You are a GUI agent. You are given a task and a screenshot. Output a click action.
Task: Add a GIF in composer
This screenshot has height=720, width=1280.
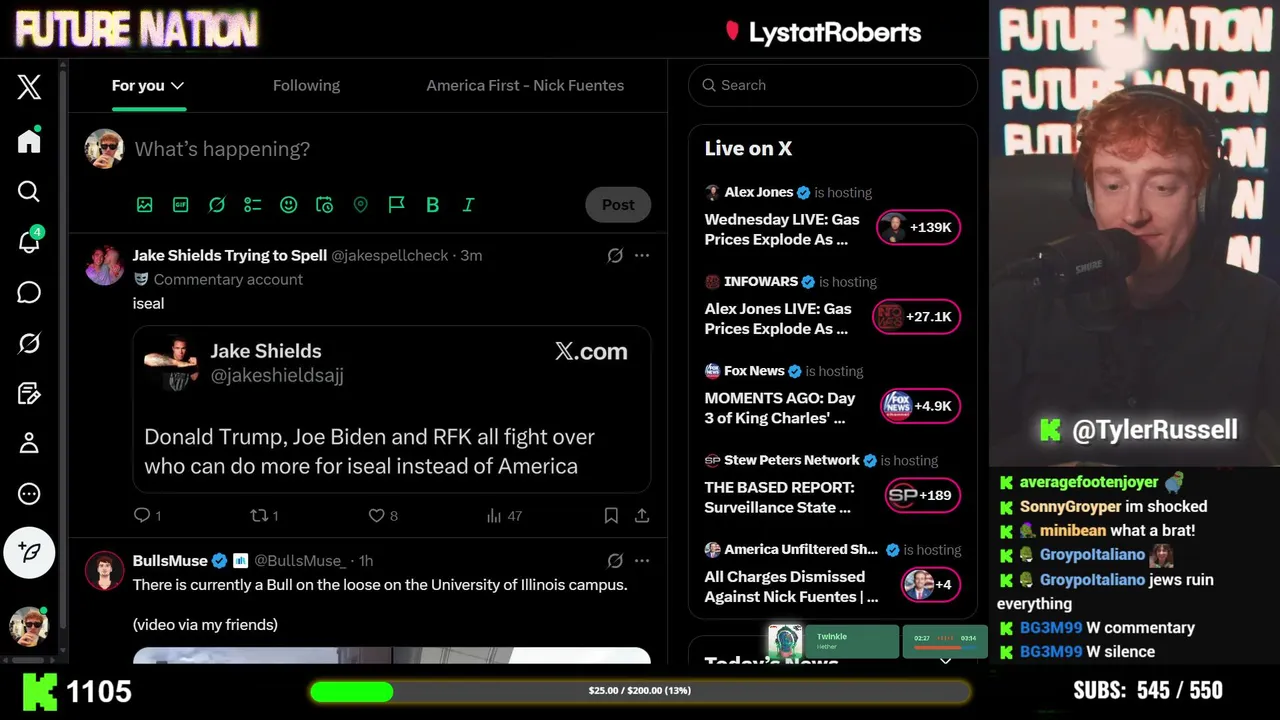tap(181, 205)
